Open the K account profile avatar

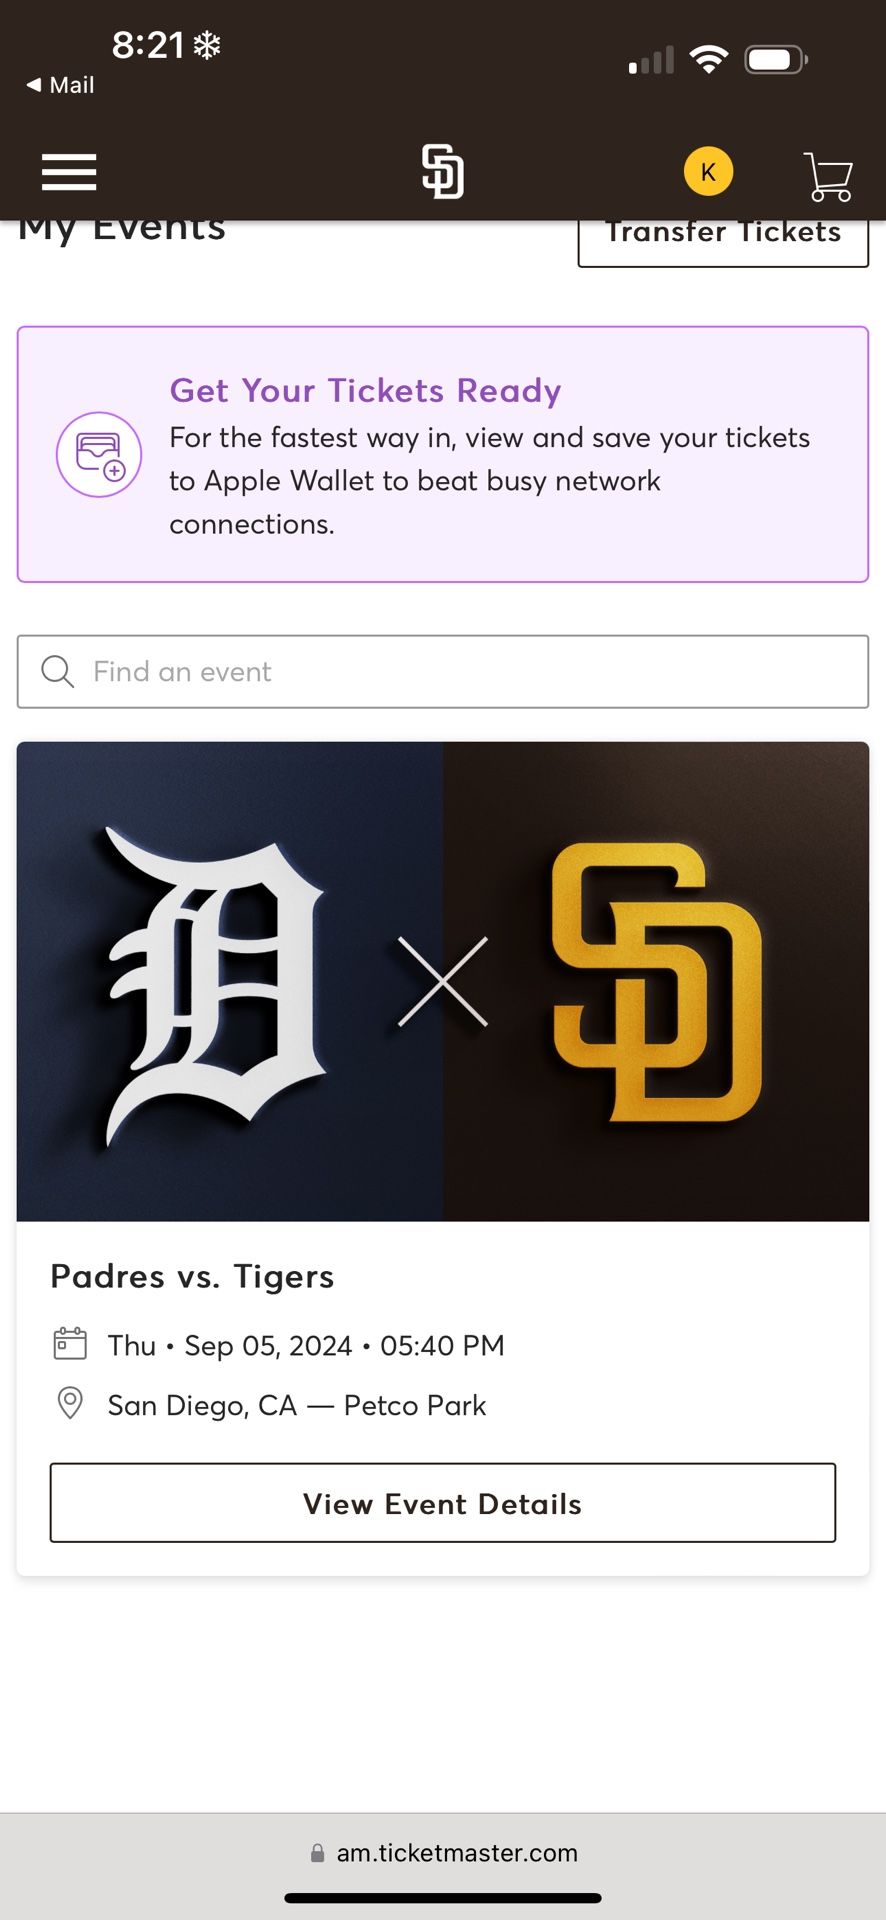pyautogui.click(x=708, y=172)
